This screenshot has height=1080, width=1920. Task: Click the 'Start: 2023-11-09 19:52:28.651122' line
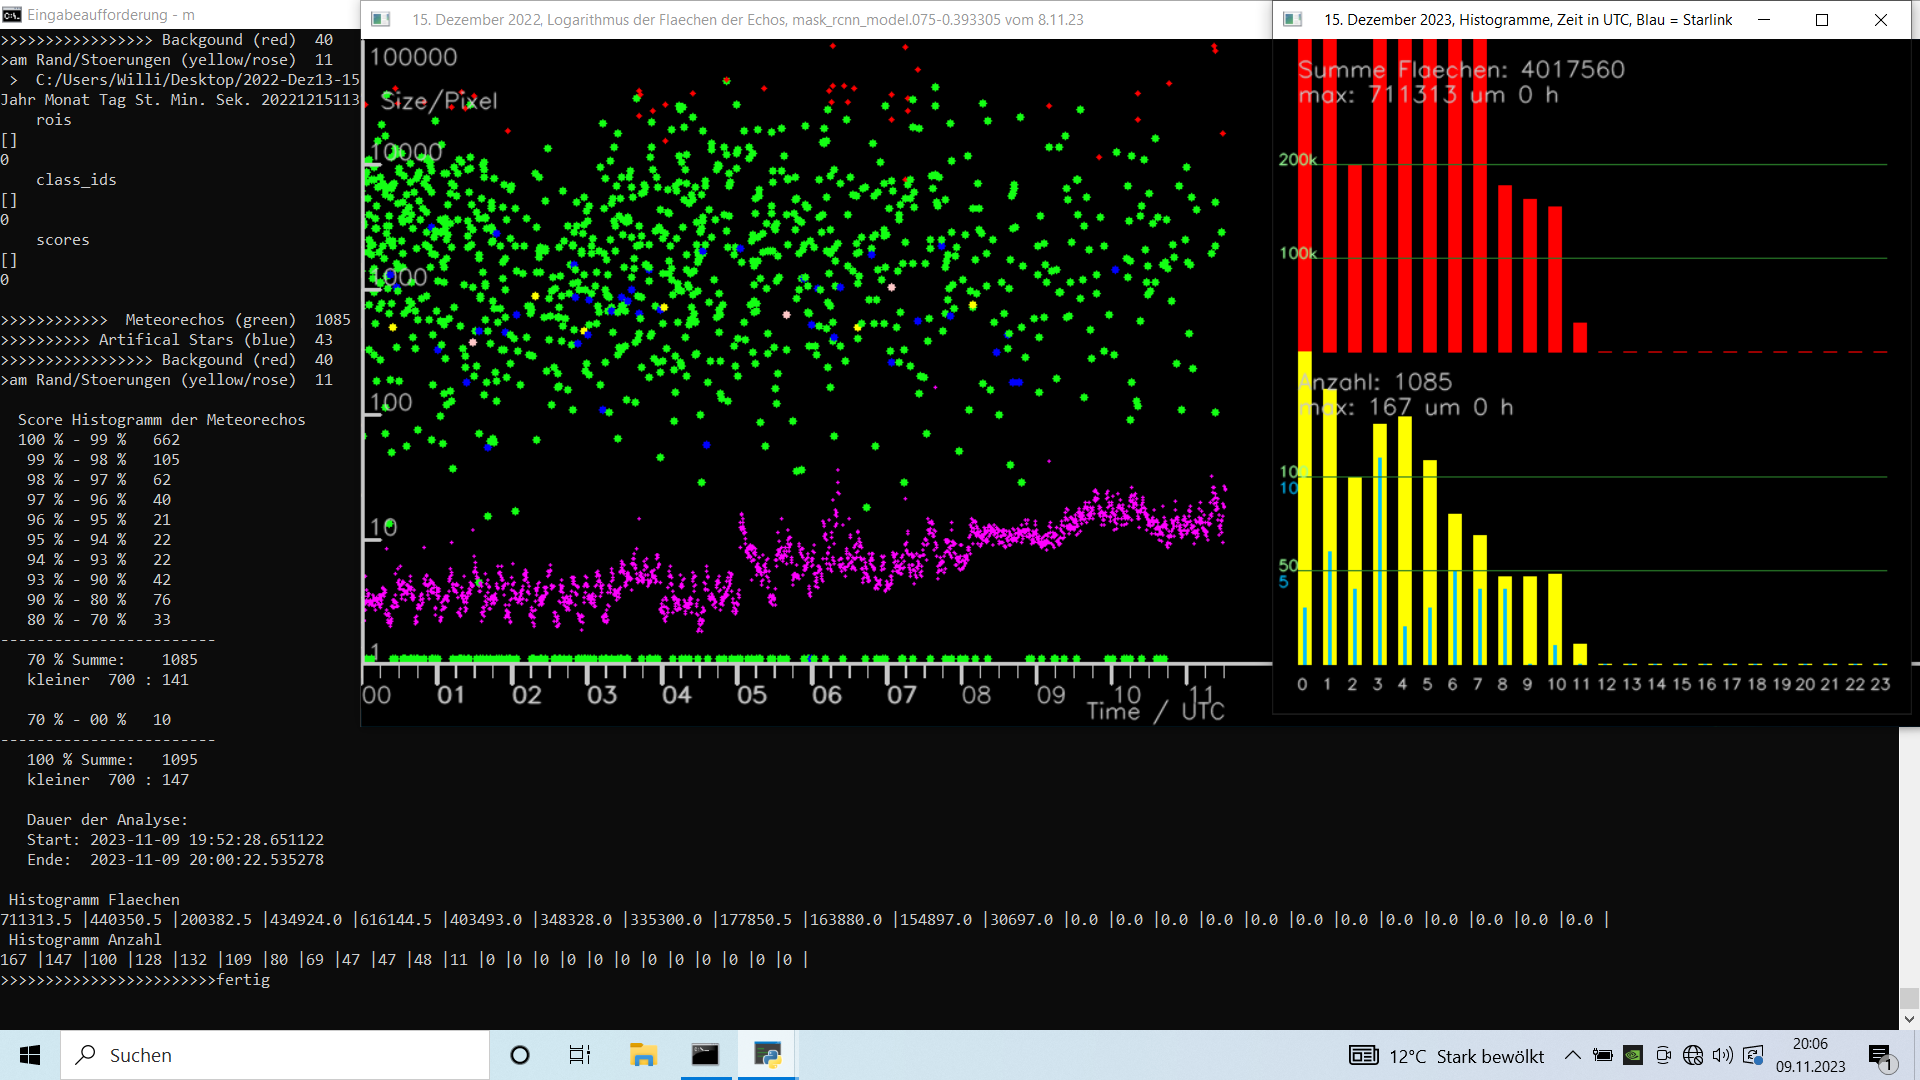[x=175, y=840]
